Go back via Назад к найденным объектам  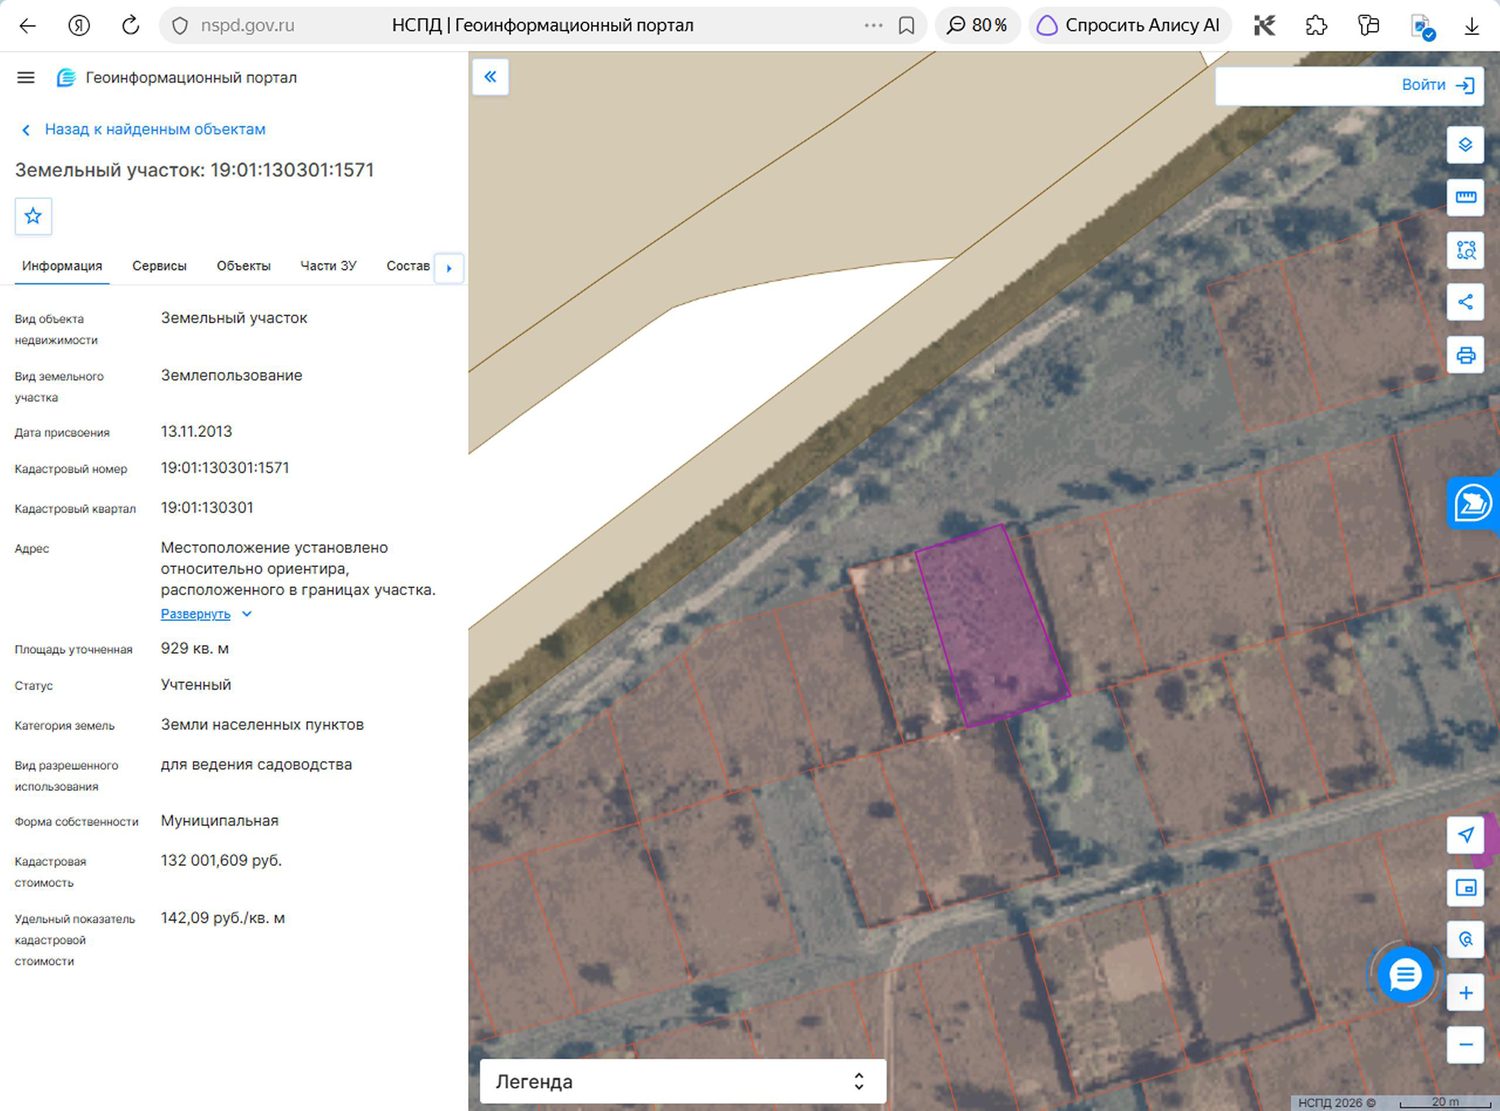click(x=144, y=129)
